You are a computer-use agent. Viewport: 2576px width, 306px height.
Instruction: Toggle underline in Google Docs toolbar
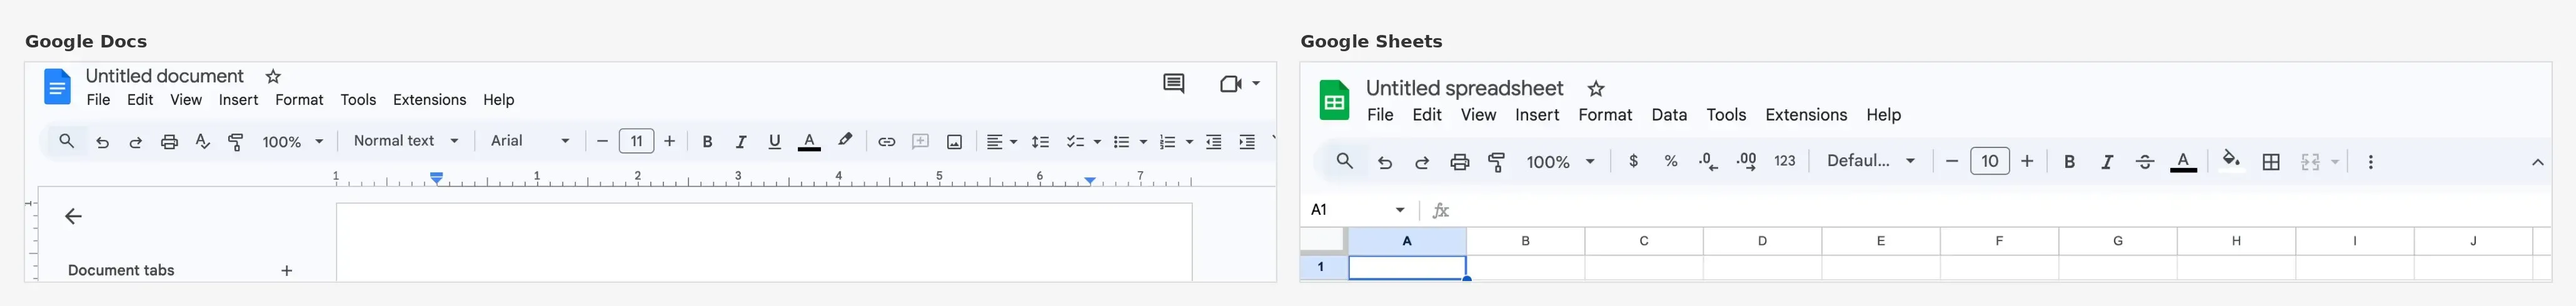[774, 142]
